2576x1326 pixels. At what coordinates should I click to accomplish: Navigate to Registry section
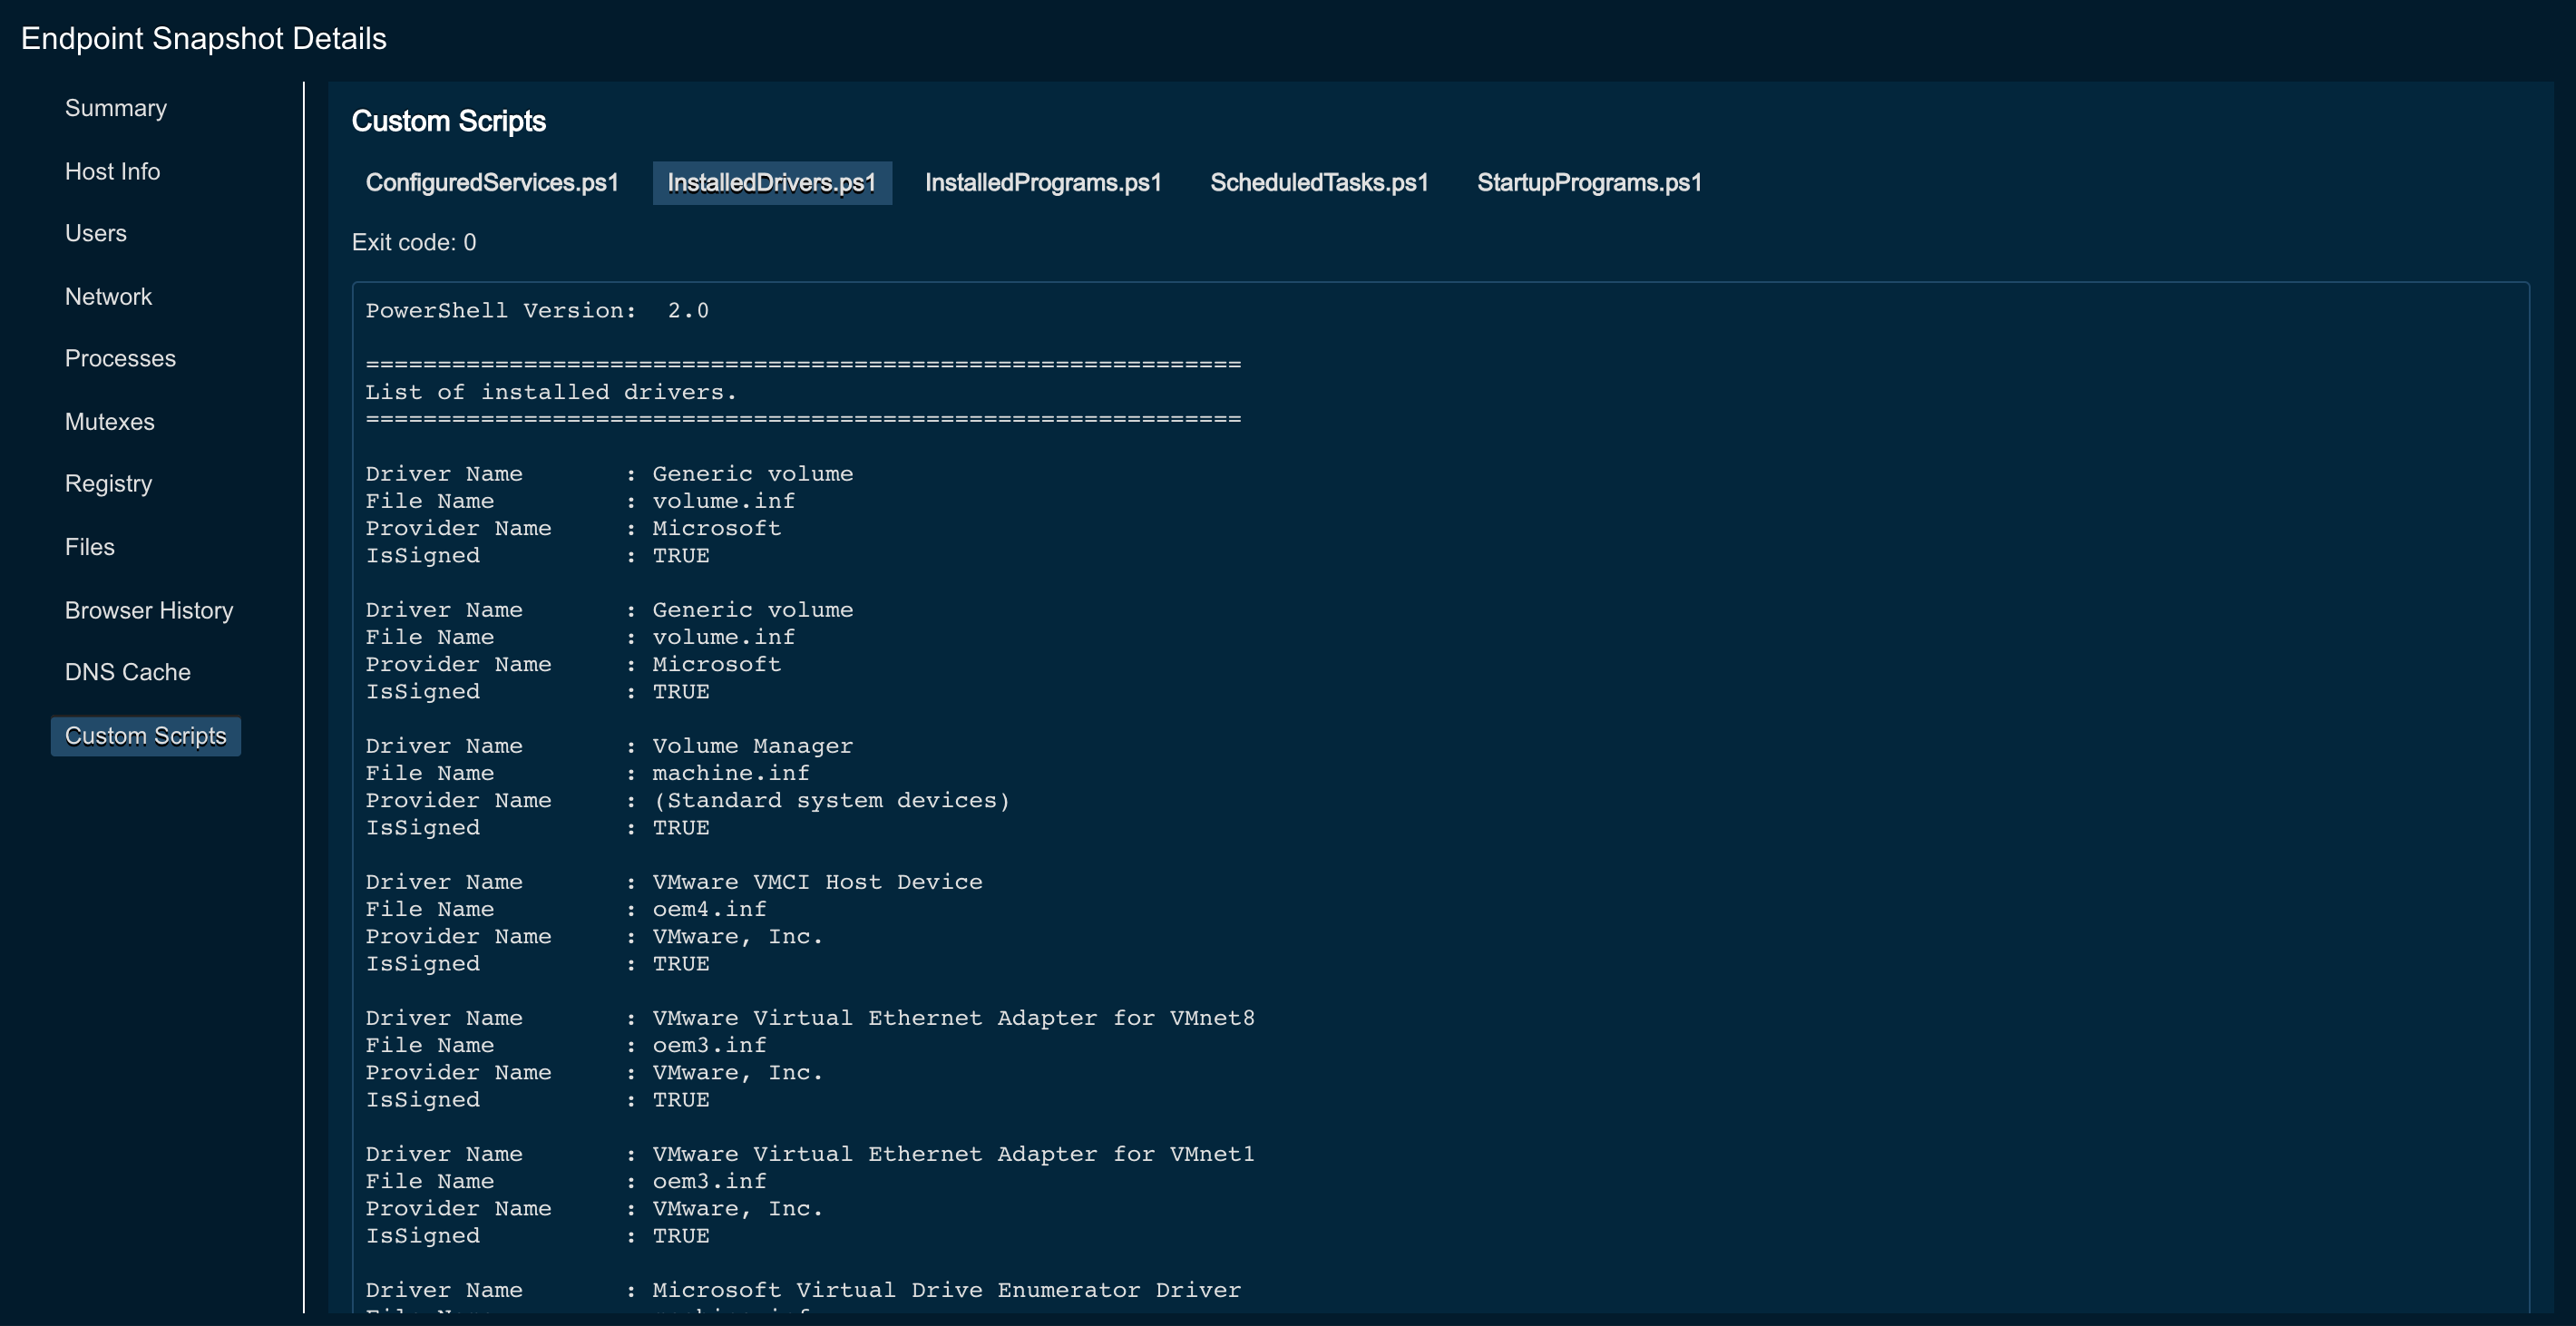108,483
